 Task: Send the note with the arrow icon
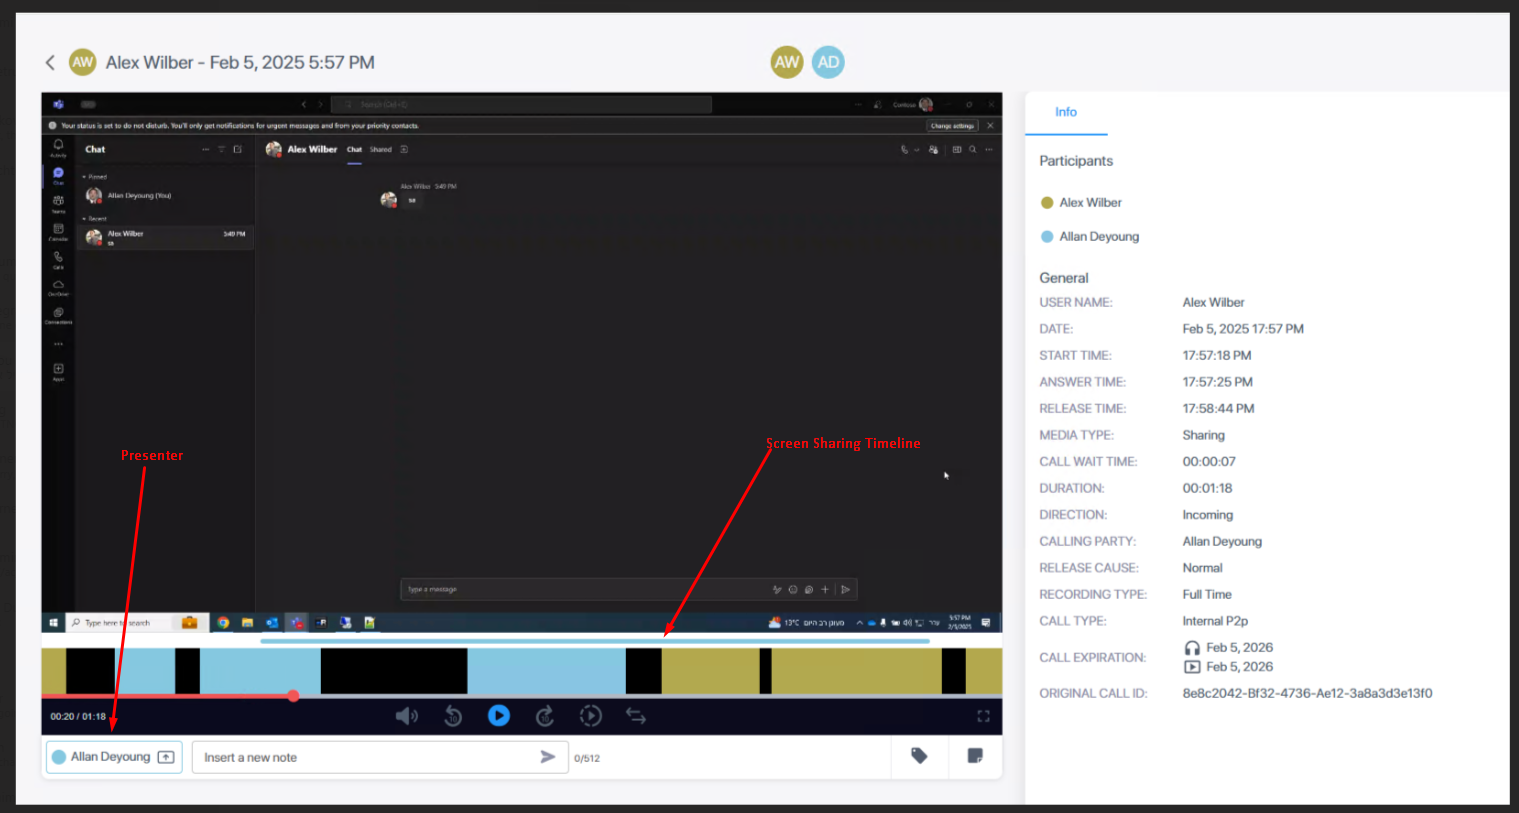tap(548, 757)
